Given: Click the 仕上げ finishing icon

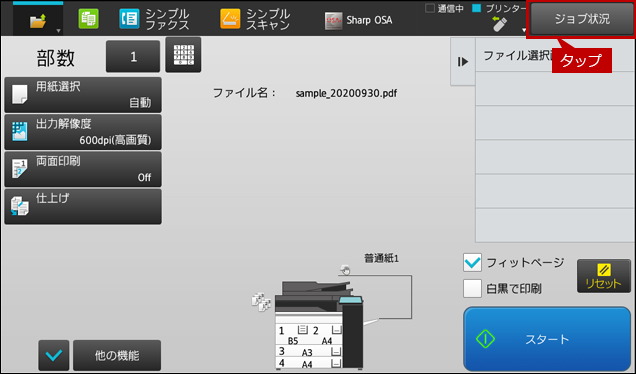Looking at the screenshot, I should point(19,206).
